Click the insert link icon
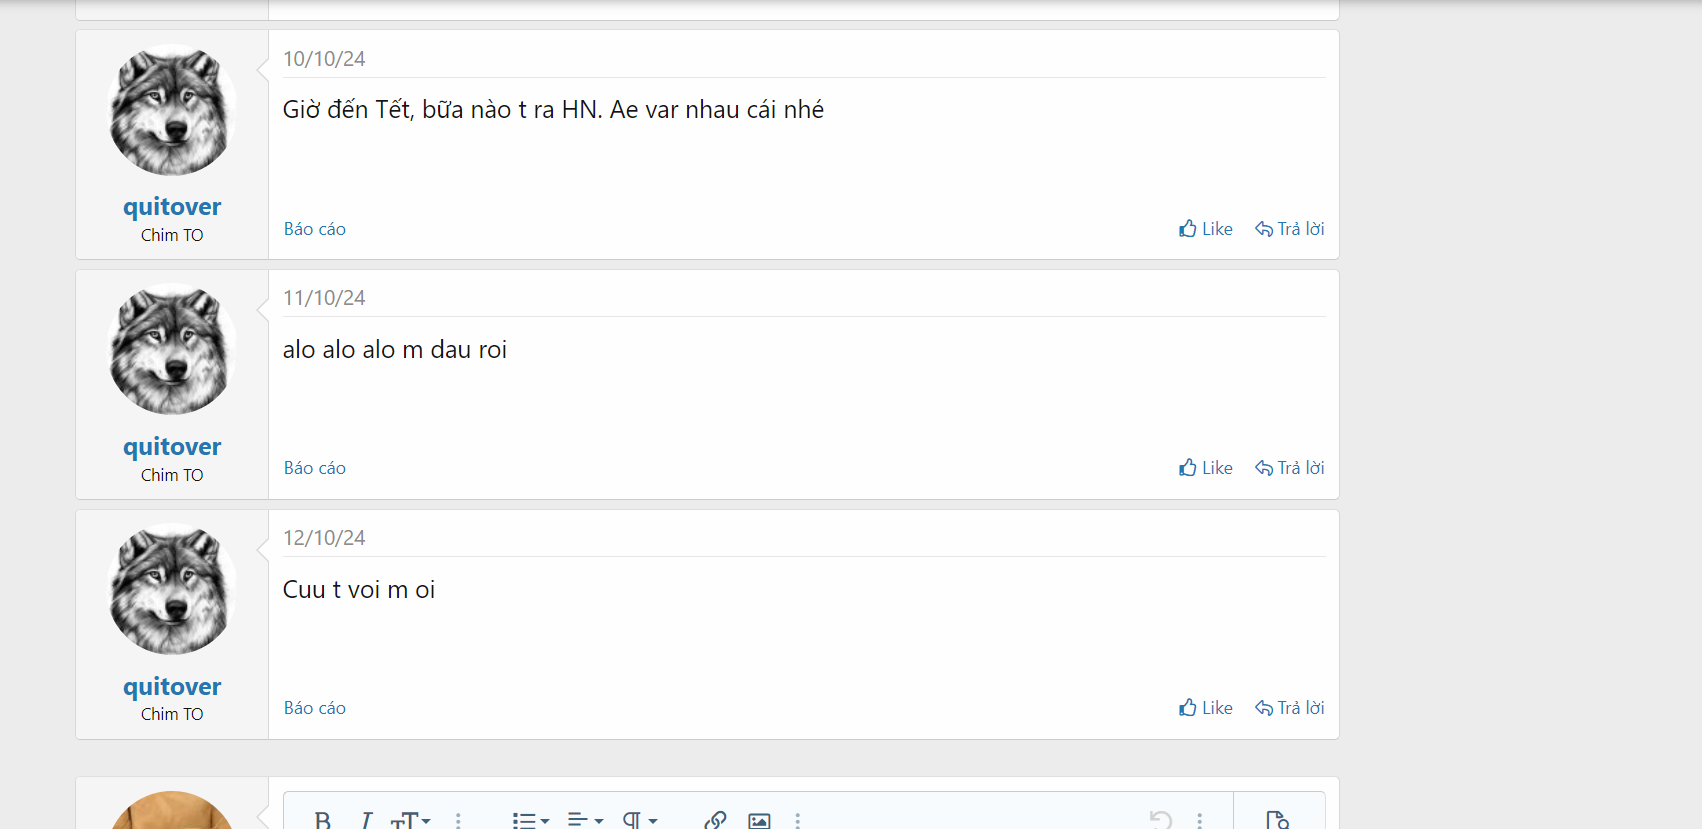1702x829 pixels. click(x=715, y=820)
